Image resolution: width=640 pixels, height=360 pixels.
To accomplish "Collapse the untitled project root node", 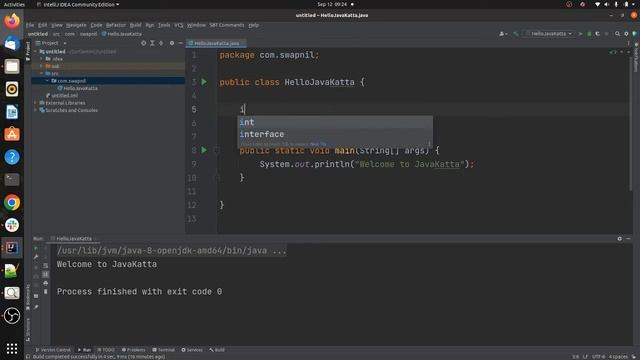I will [x=36, y=52].
